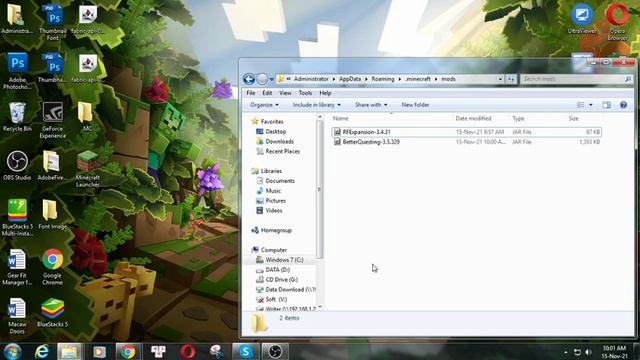This screenshot has height=360, width=640.
Task: Open recent pages dropdown arrow
Action: (272, 79)
